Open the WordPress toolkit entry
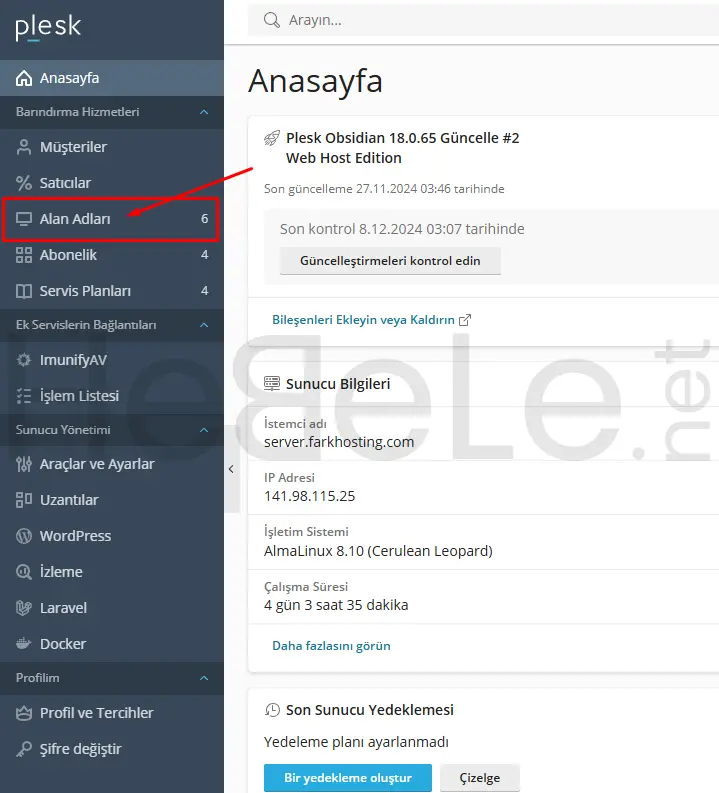This screenshot has height=793, width=719. tap(112, 536)
